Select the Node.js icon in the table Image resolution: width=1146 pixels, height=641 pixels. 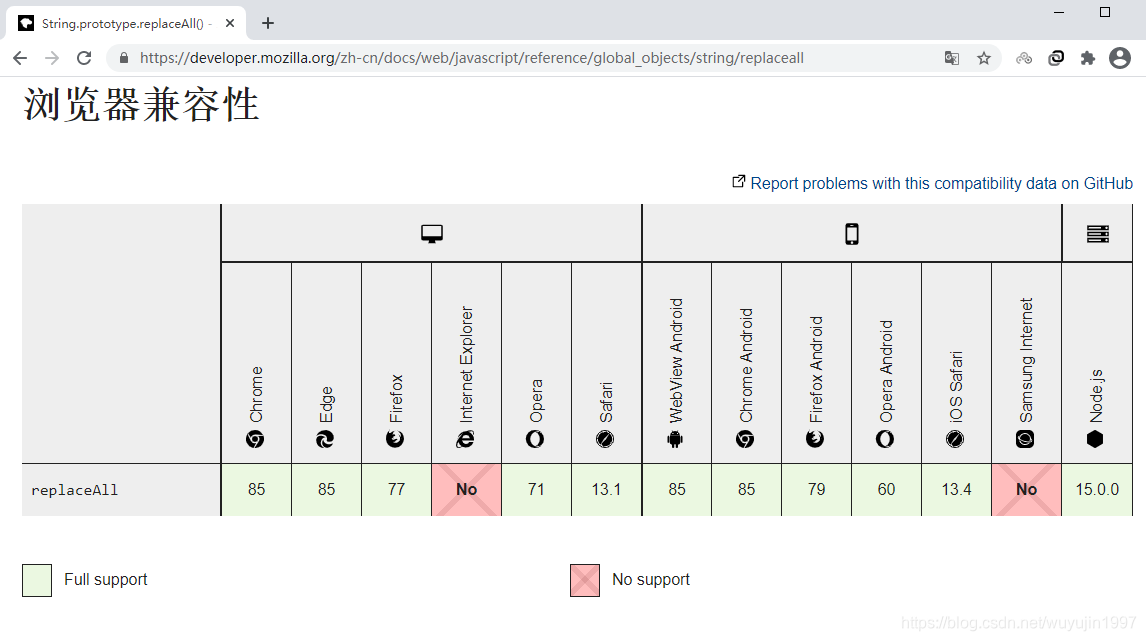1097,438
